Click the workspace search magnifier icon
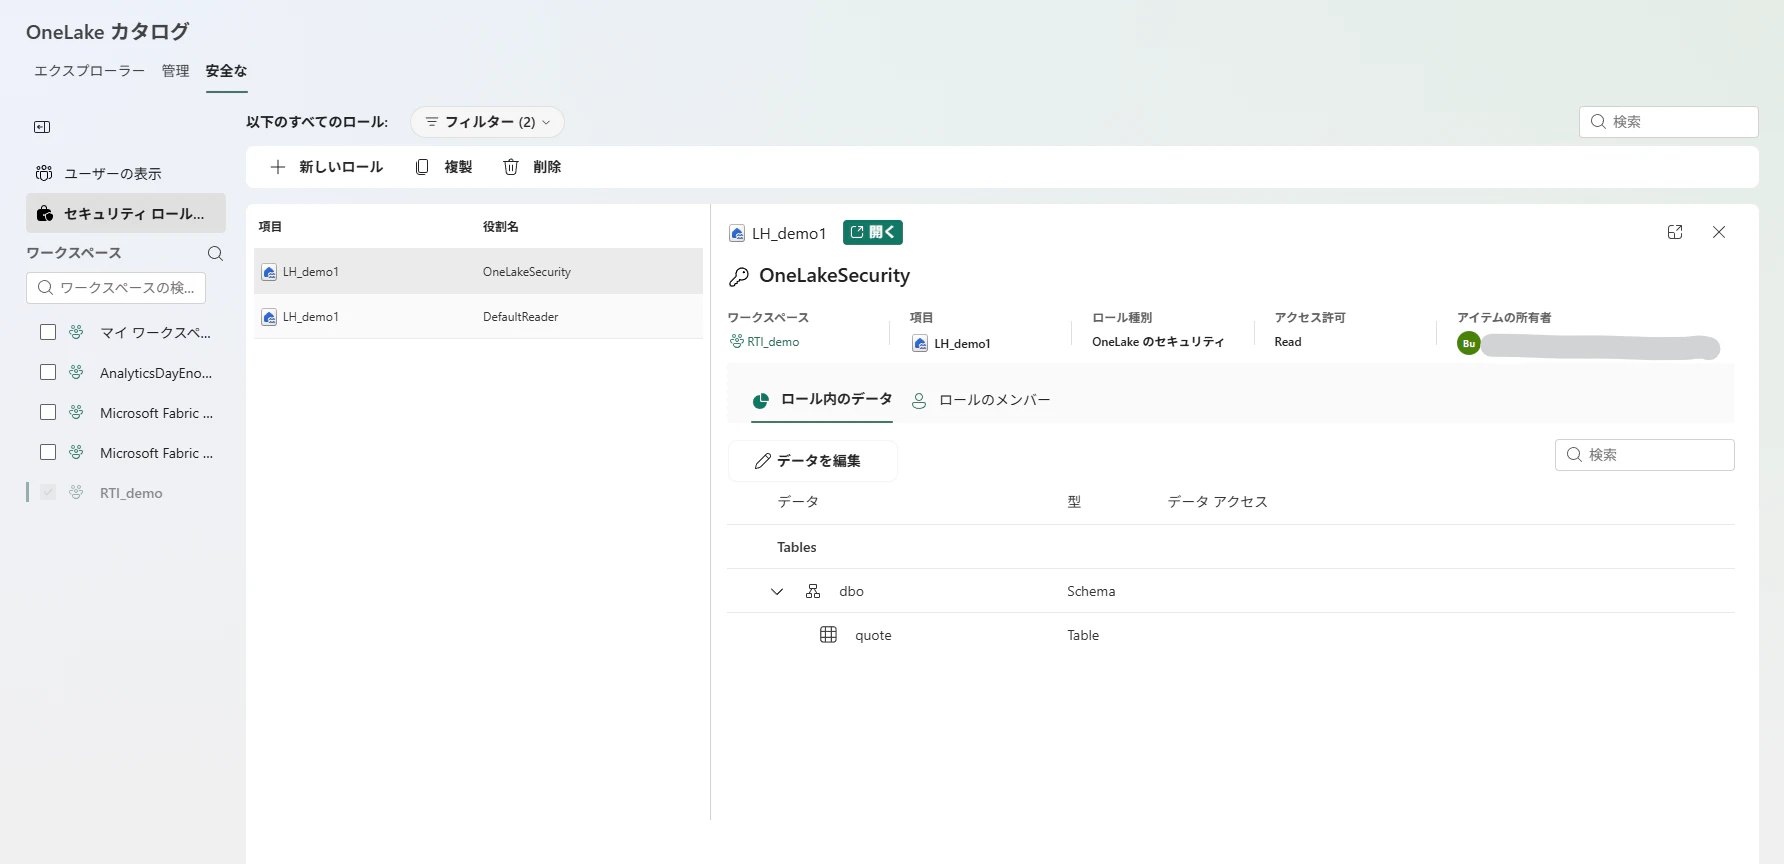 click(x=215, y=253)
